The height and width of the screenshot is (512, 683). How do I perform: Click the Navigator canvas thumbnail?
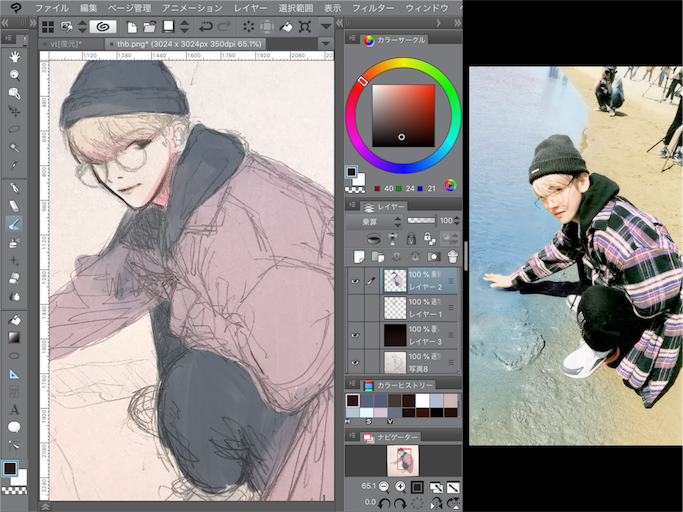403,461
